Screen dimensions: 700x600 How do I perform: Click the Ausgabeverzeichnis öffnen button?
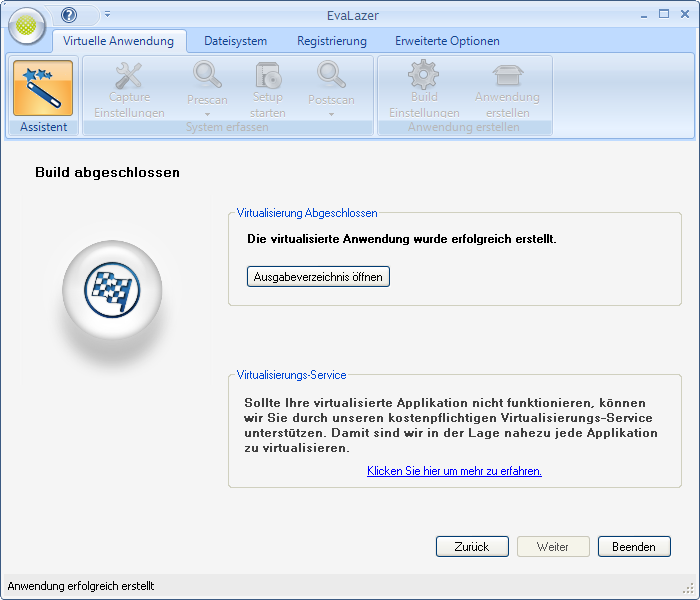pyautogui.click(x=318, y=276)
